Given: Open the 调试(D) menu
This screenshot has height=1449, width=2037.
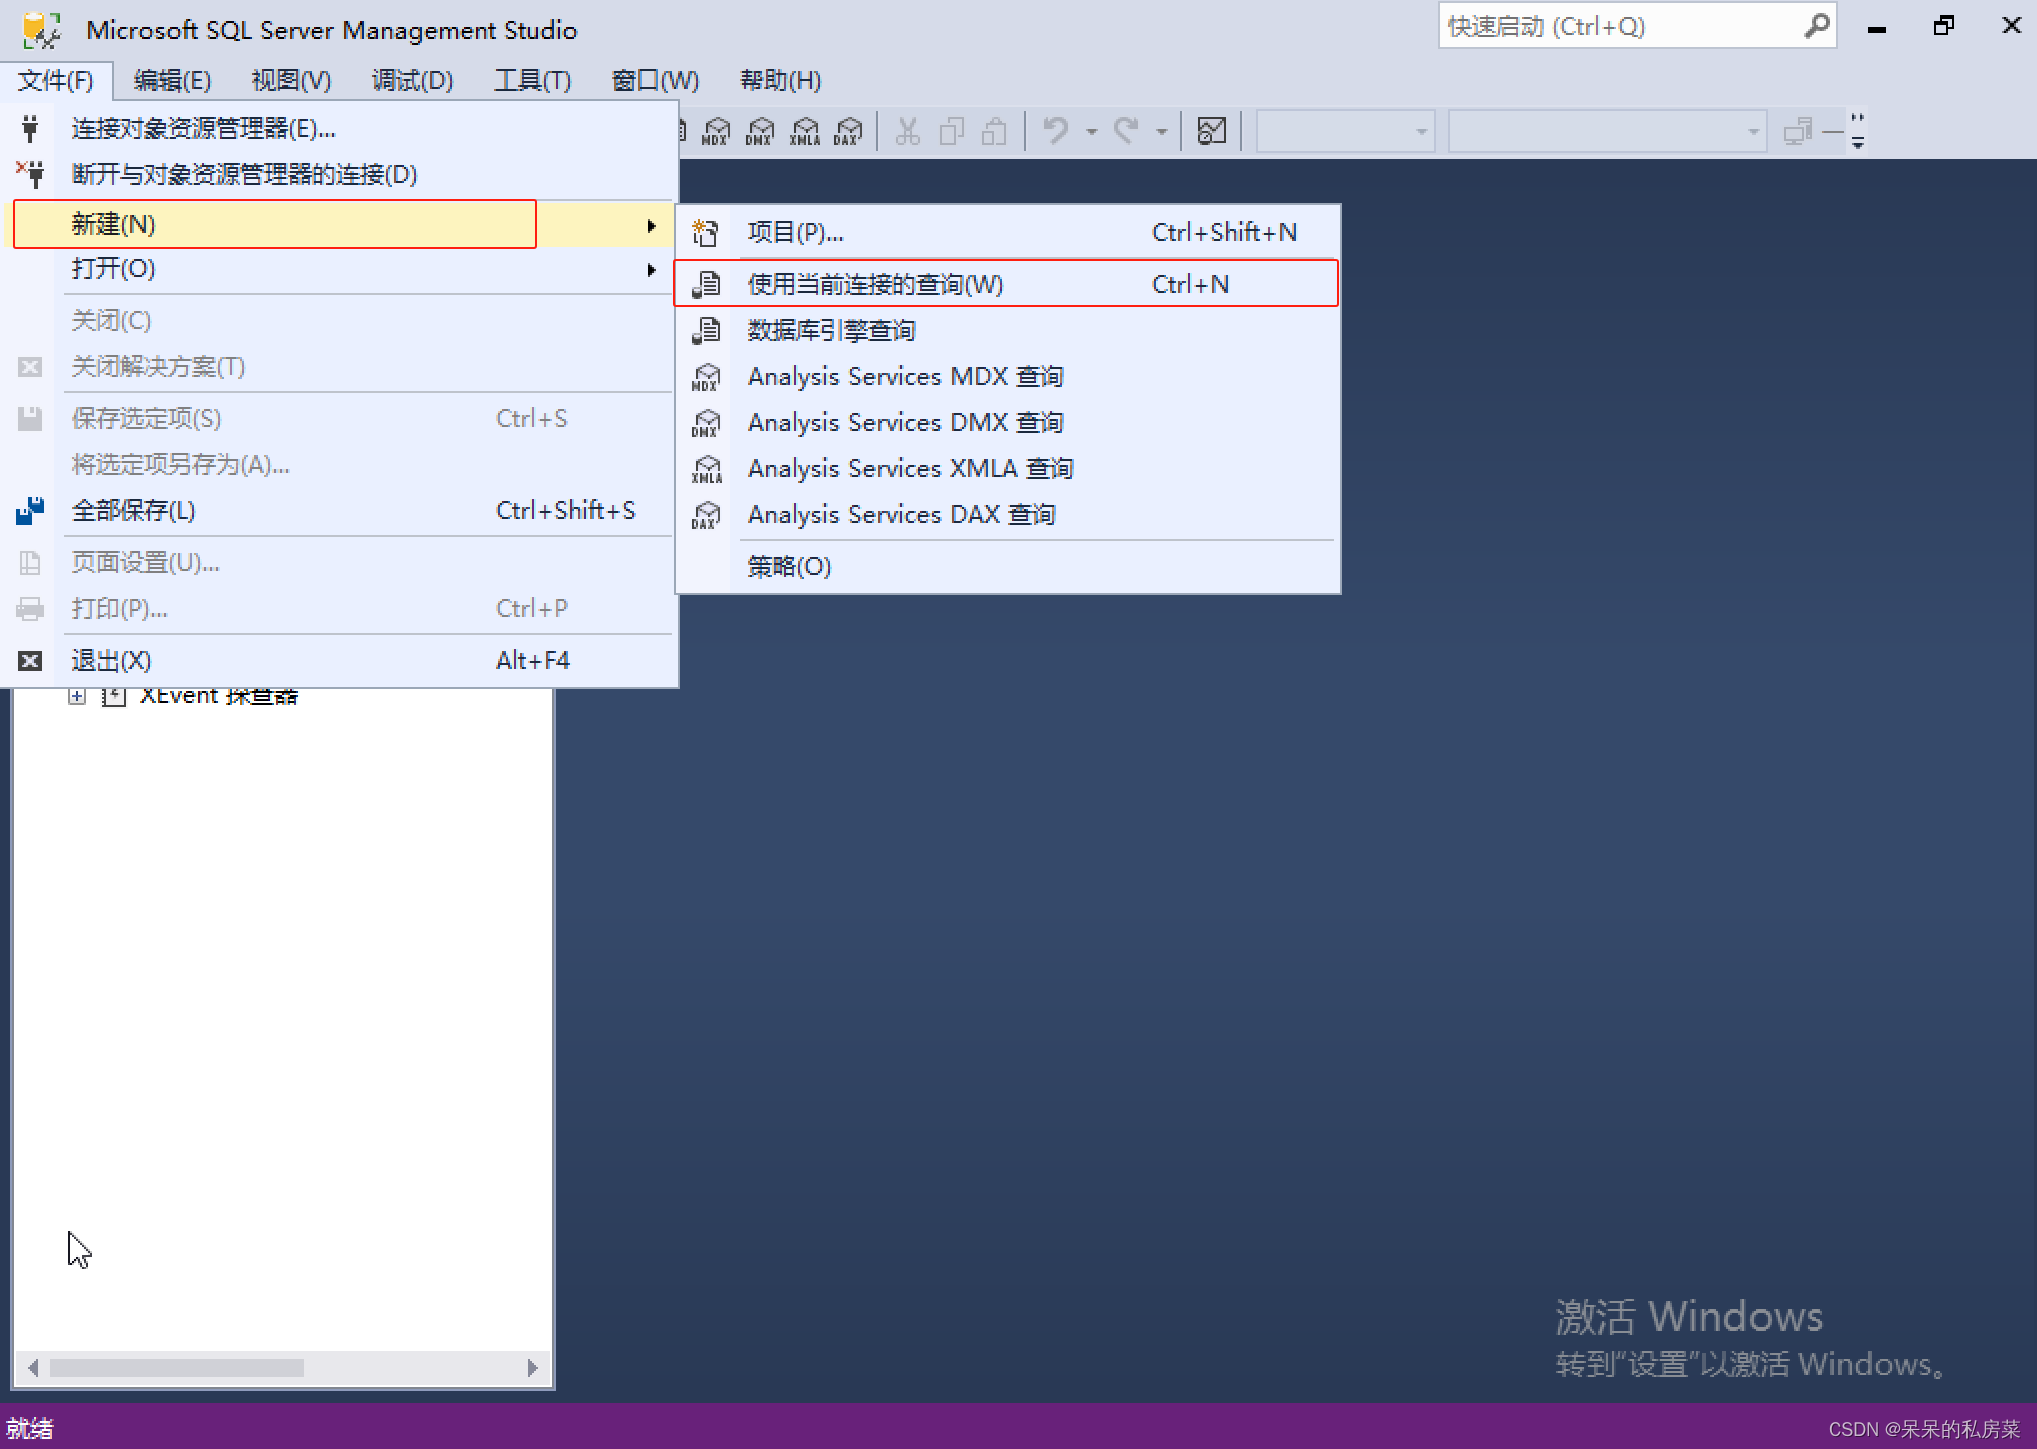Looking at the screenshot, I should [412, 80].
